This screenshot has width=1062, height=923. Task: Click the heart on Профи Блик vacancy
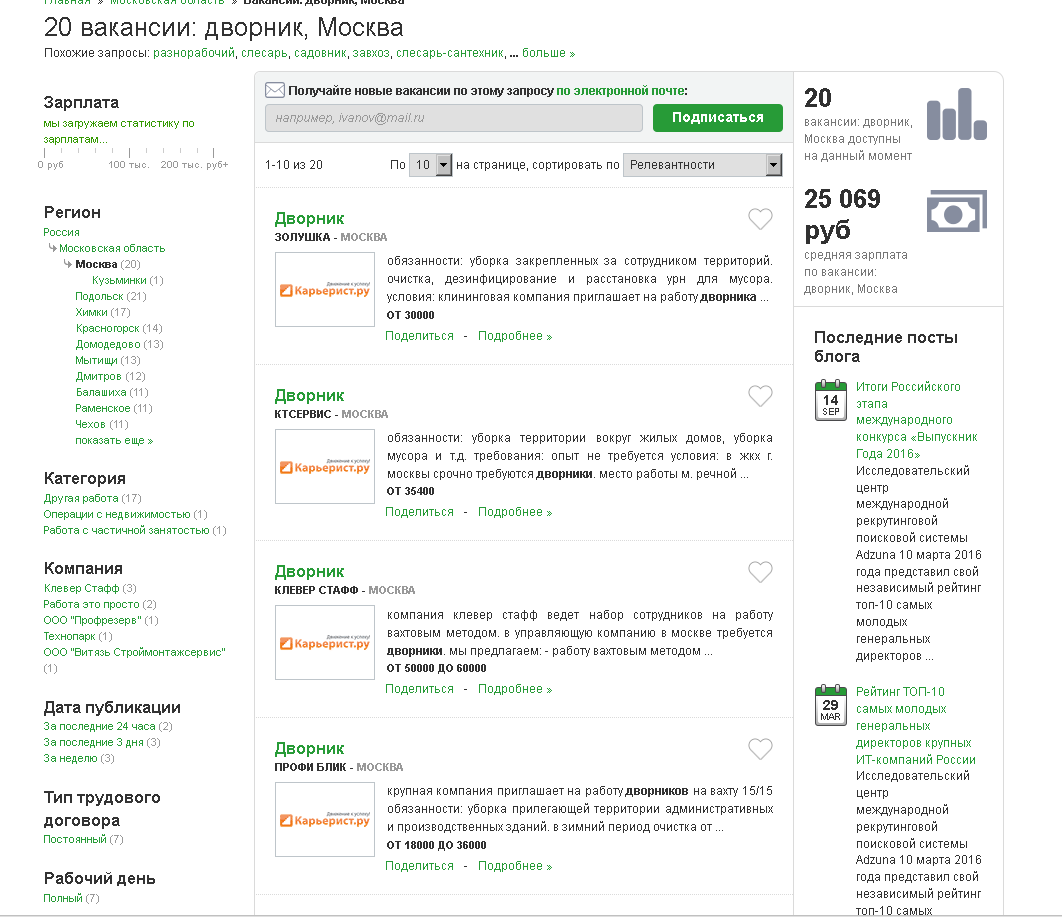coord(760,749)
